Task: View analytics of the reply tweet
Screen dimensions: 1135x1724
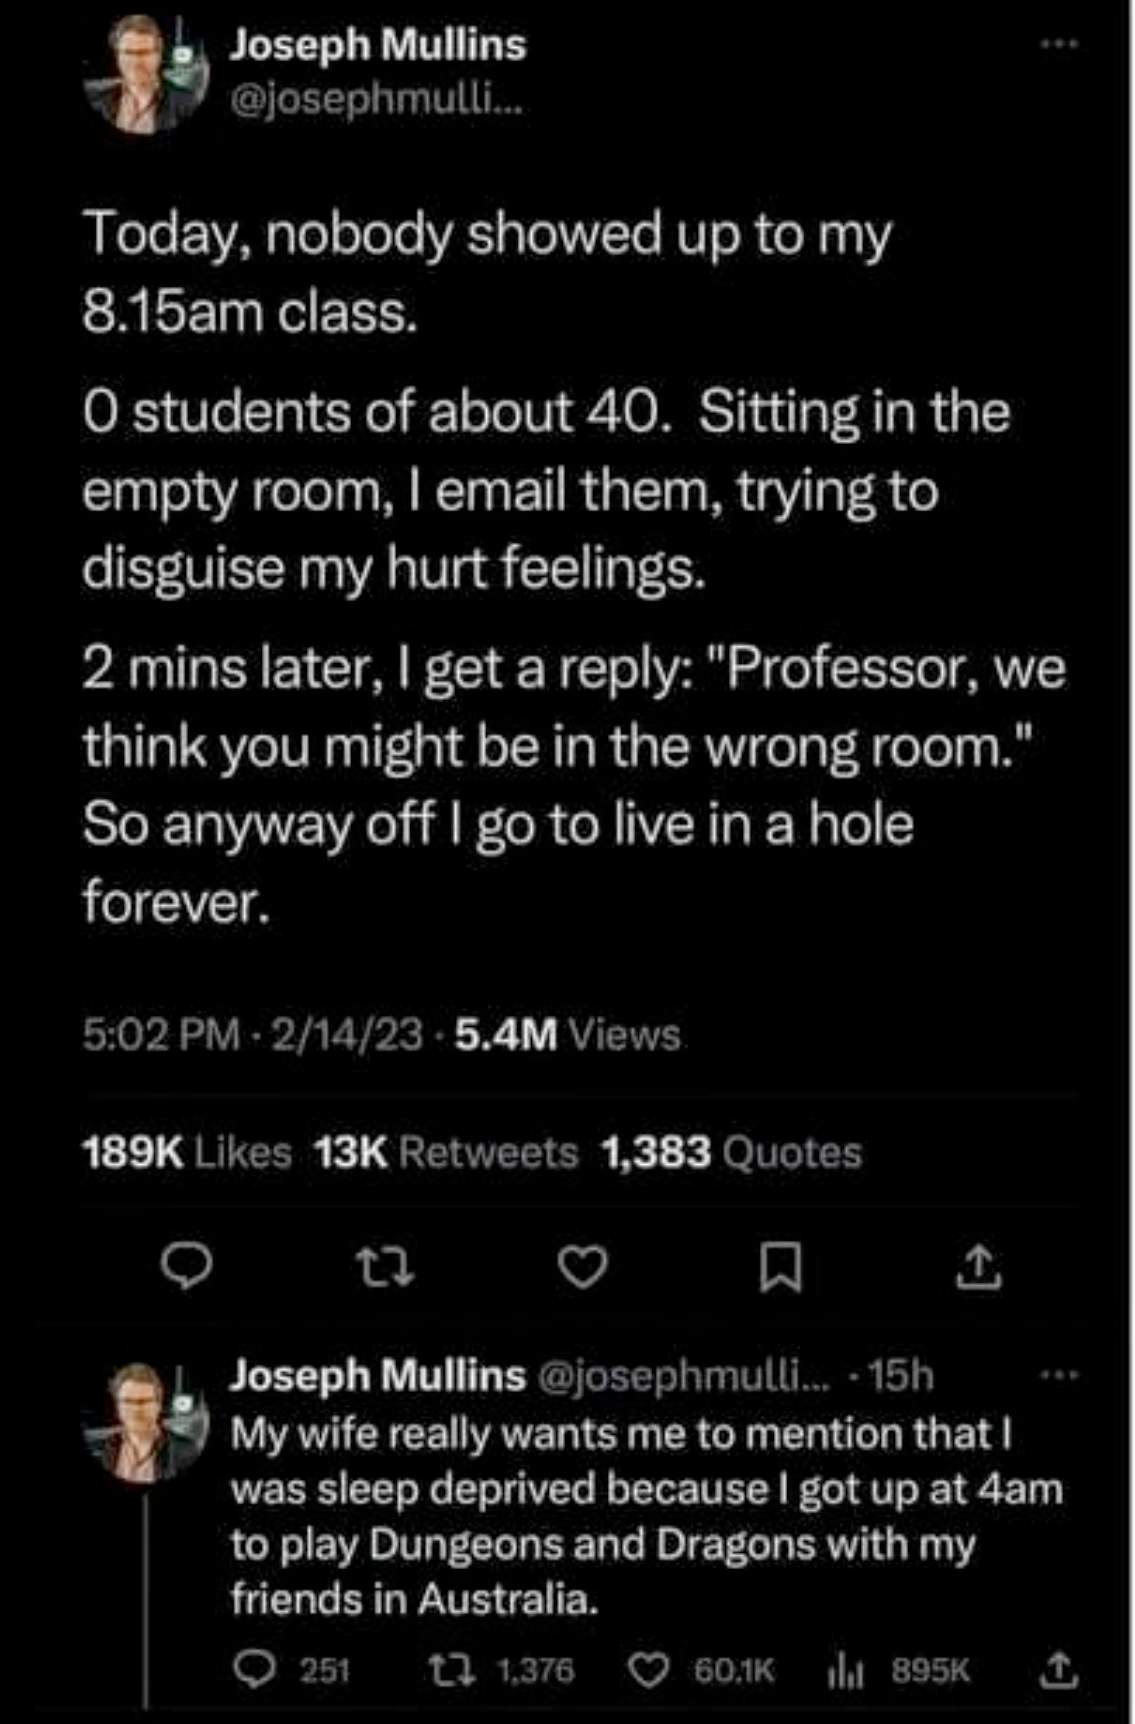Action: click(x=848, y=1670)
